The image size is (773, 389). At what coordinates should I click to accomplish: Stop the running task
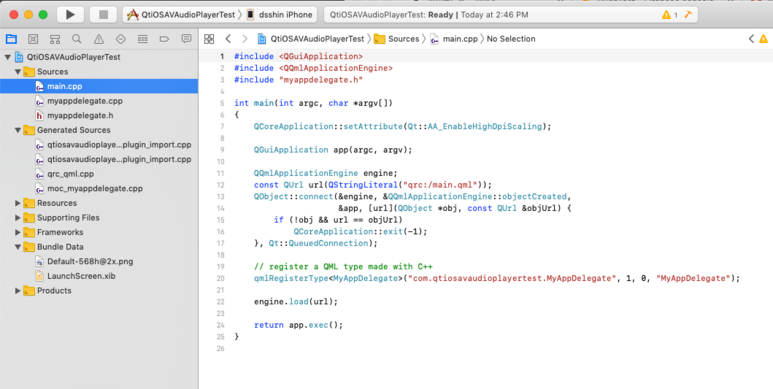pos(103,15)
